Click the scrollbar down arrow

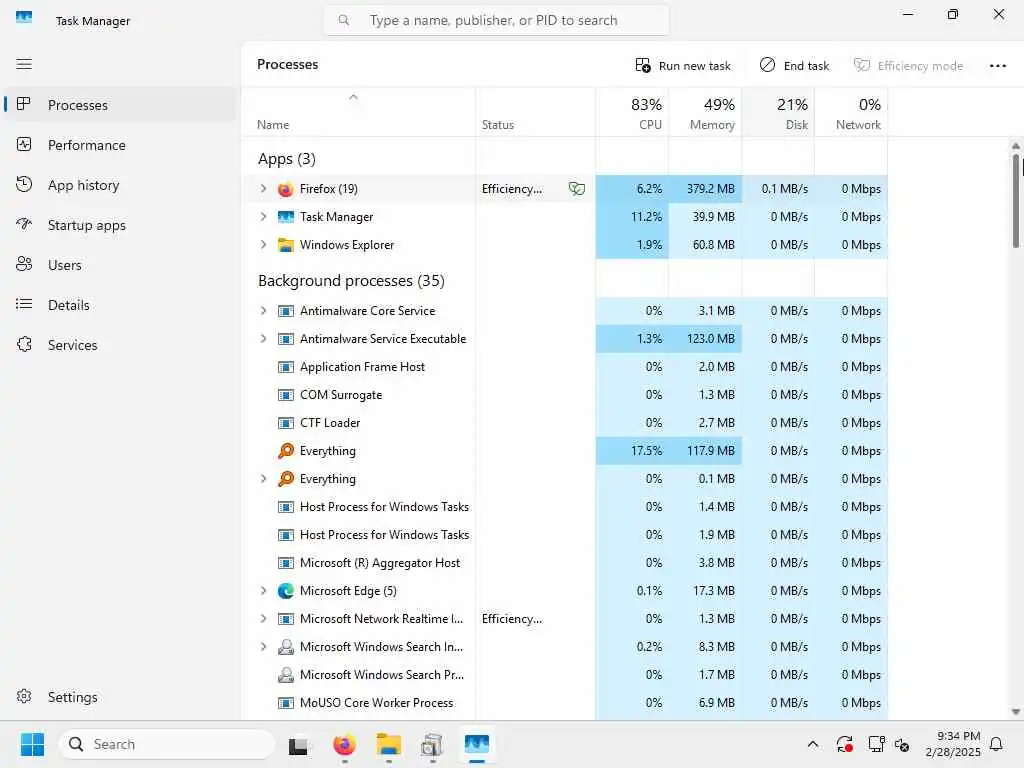click(x=1016, y=712)
